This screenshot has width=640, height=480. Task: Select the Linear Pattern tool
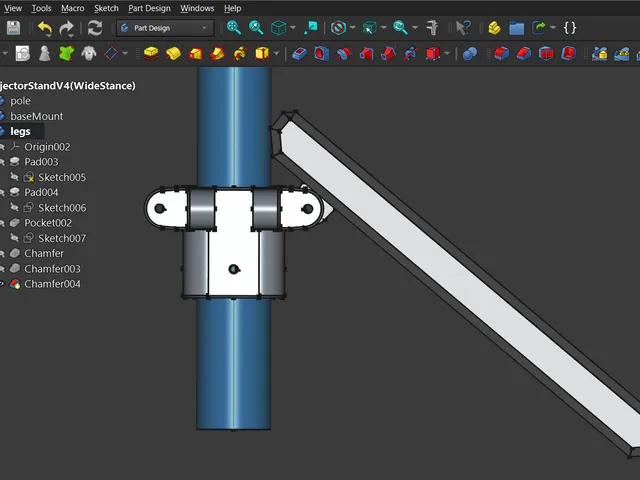point(622,53)
